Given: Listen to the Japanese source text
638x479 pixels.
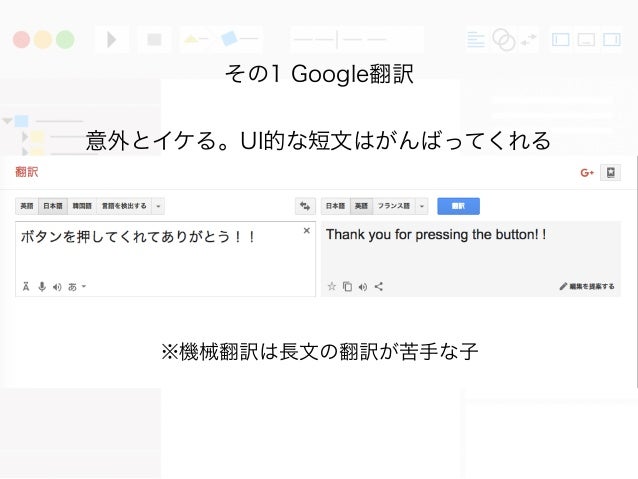Looking at the screenshot, I should pos(57,287).
